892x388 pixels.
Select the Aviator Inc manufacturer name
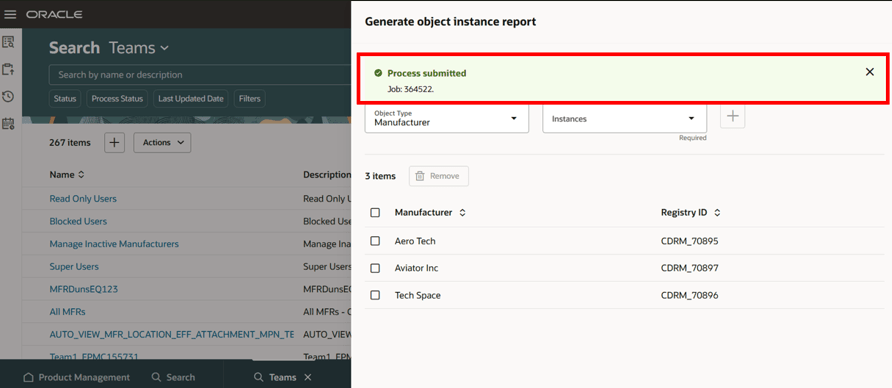[x=416, y=268]
